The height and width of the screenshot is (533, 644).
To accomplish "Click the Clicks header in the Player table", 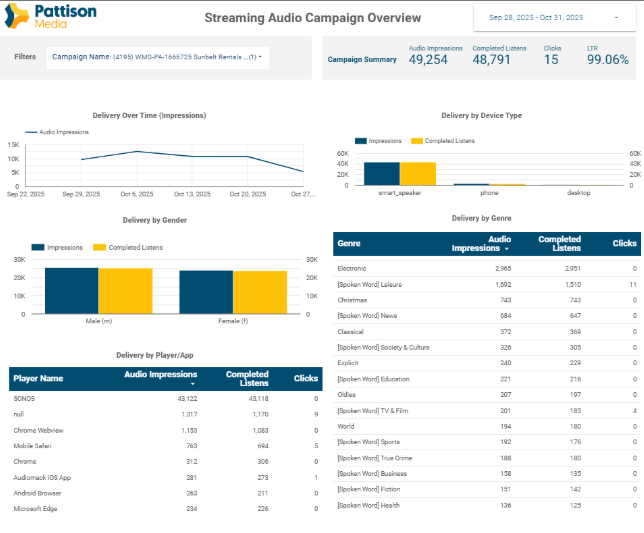I will point(306,378).
